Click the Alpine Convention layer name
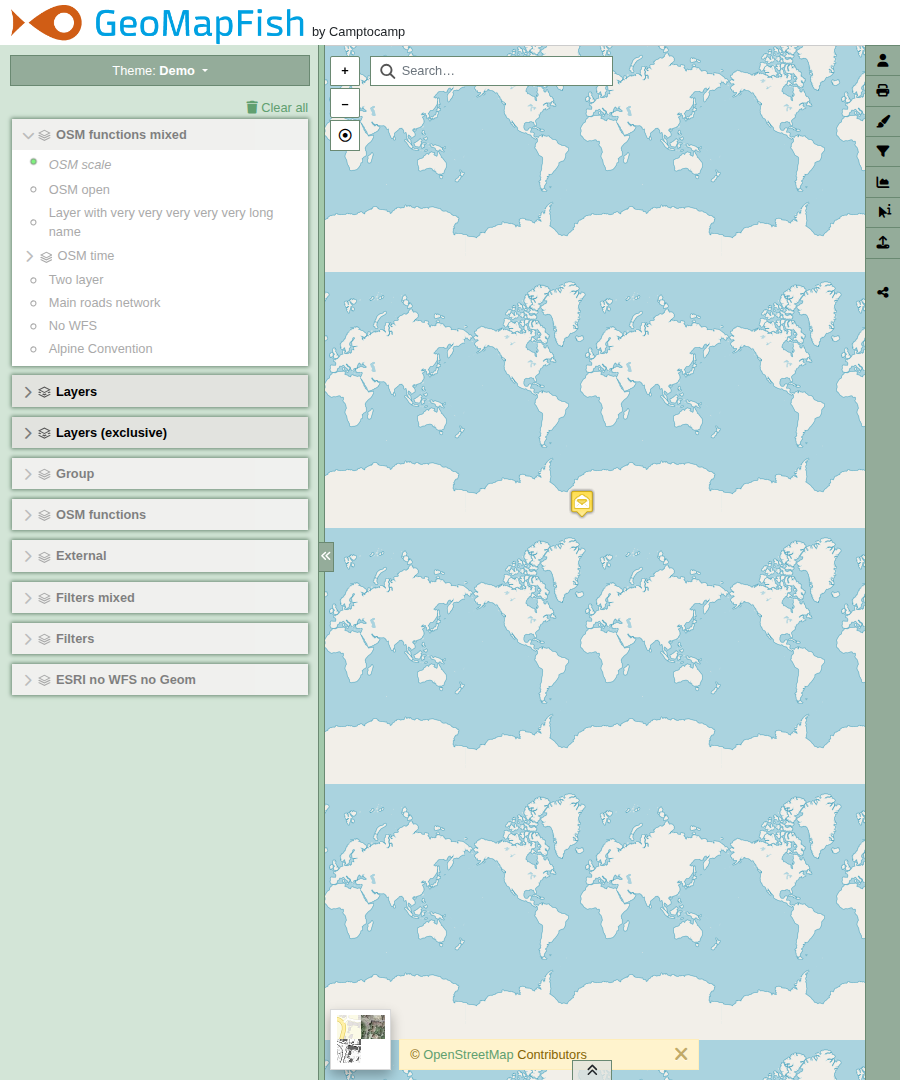Screen dimensions: 900x1080 pos(101,349)
